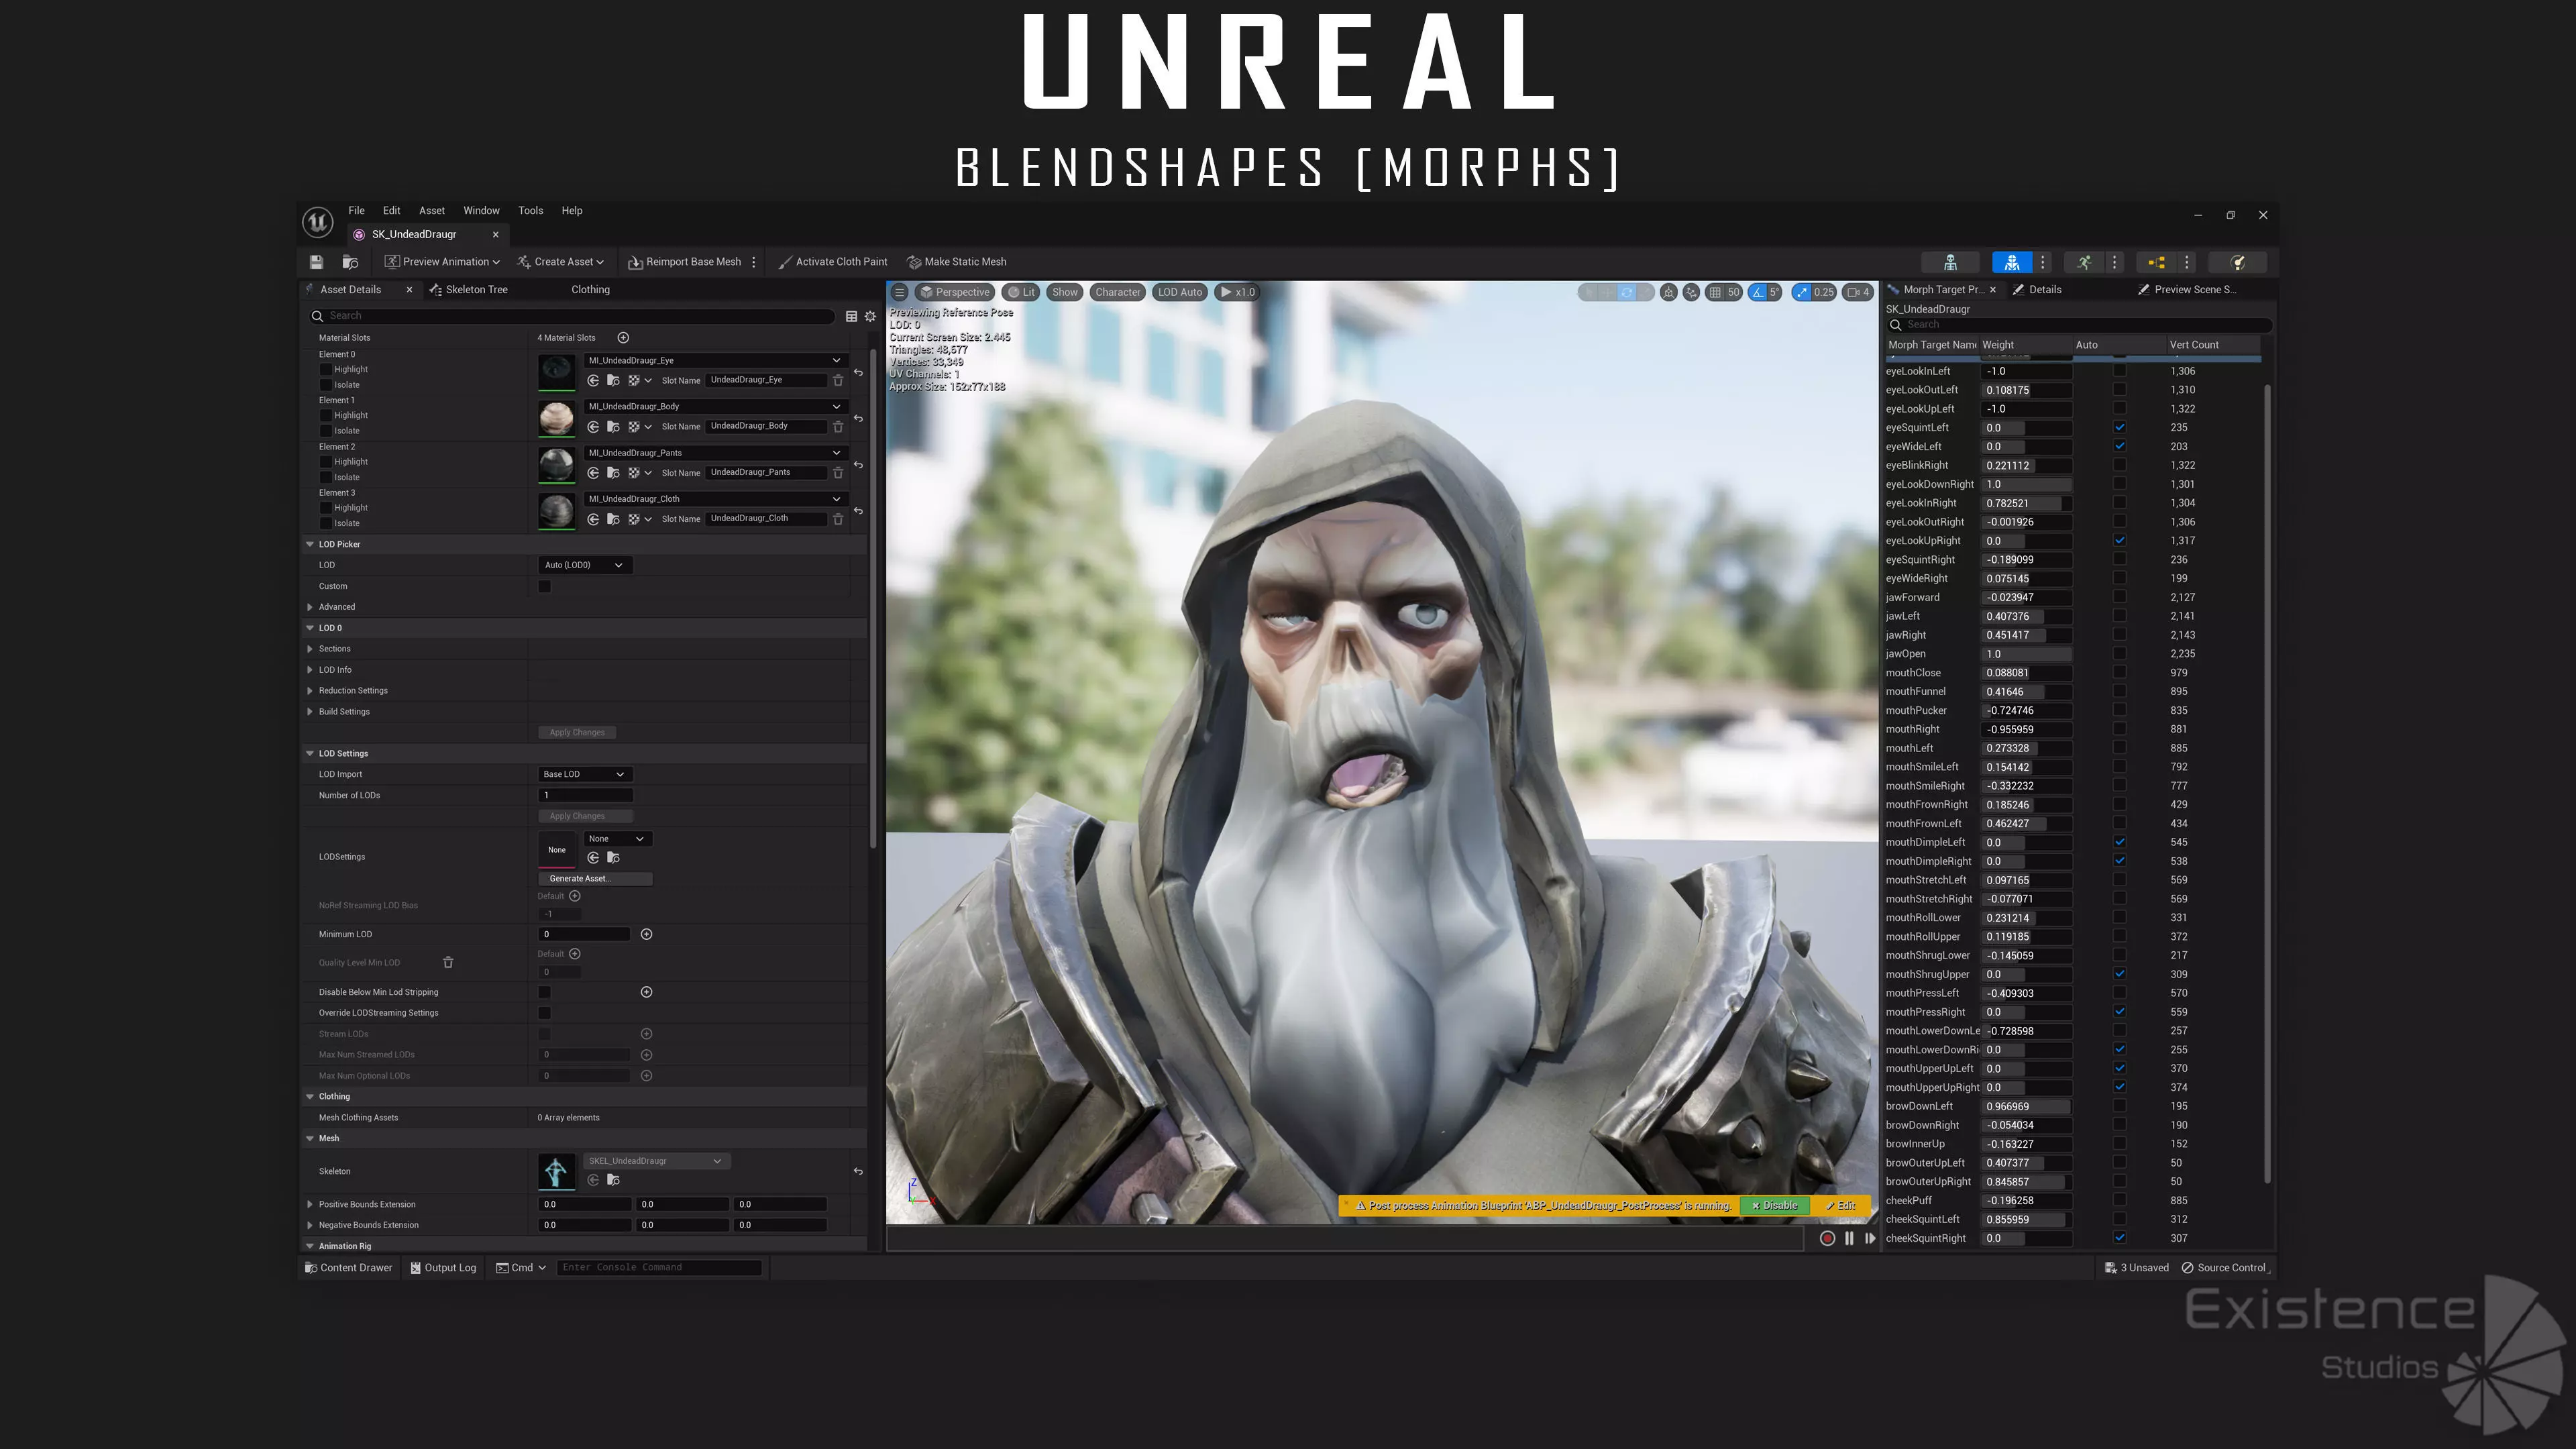The image size is (2576, 1449).
Task: Click Make Static Mesh button
Action: pyautogui.click(x=956, y=262)
